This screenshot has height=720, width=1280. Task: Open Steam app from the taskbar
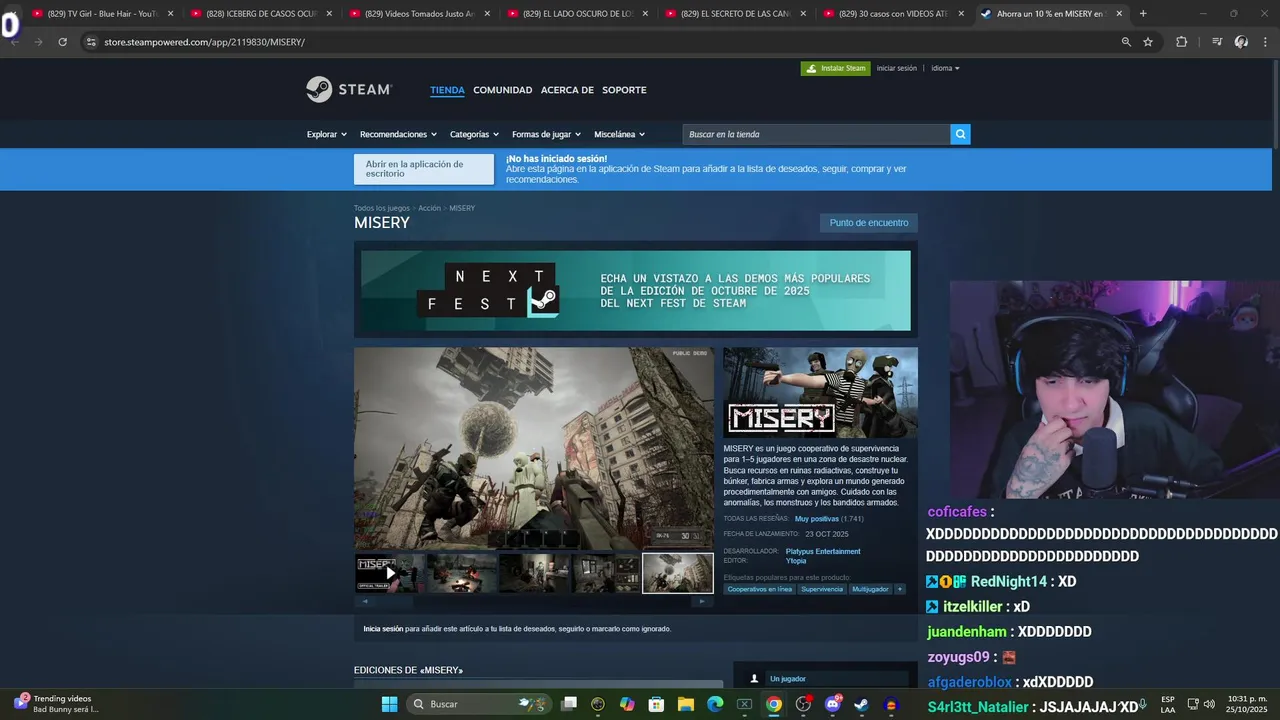(x=861, y=704)
